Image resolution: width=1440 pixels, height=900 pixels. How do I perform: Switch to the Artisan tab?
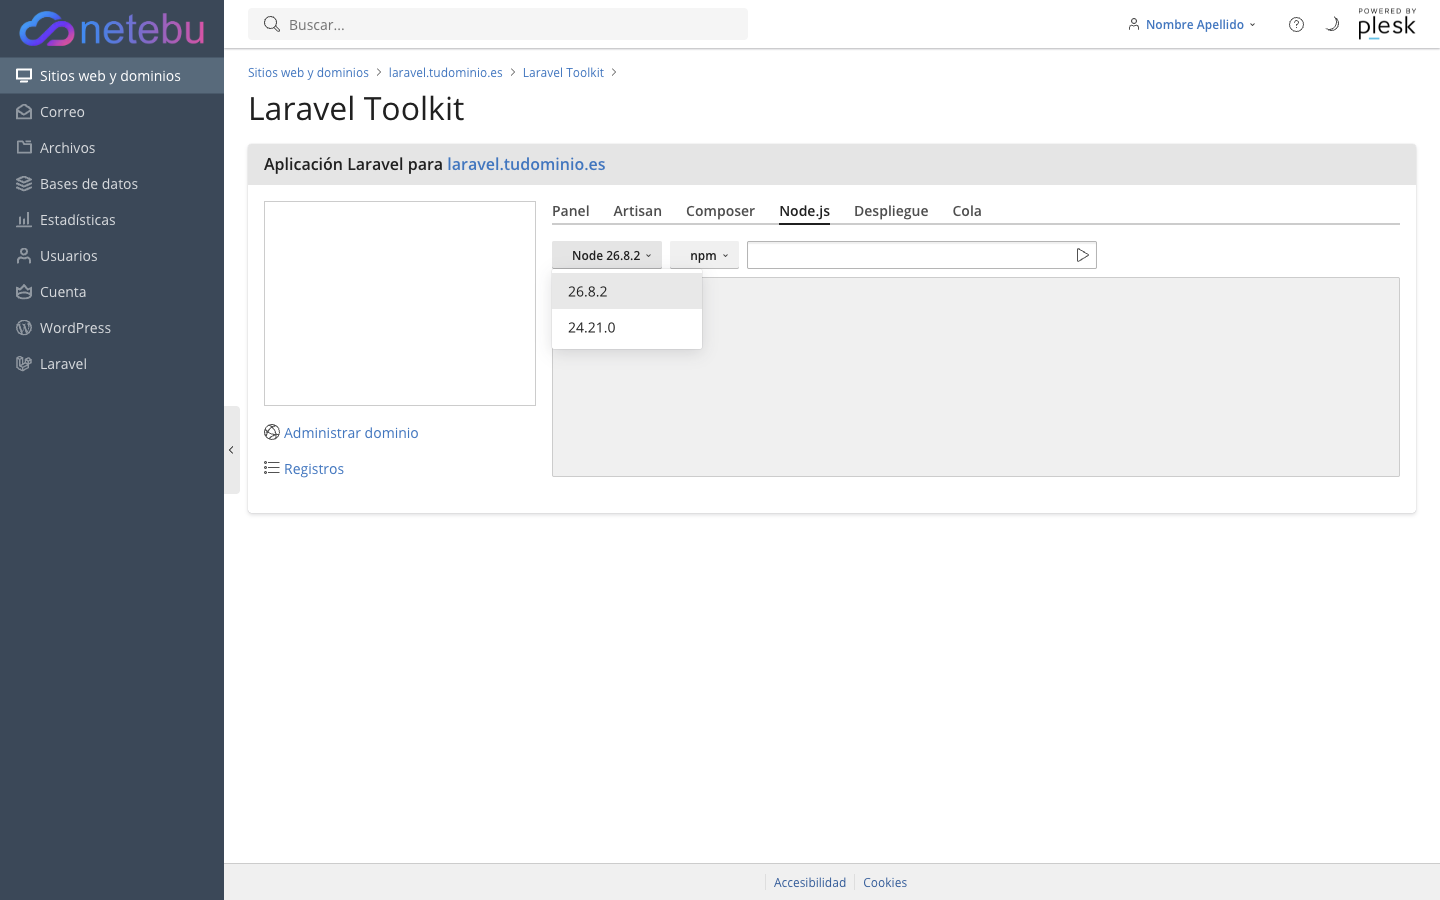(x=638, y=211)
